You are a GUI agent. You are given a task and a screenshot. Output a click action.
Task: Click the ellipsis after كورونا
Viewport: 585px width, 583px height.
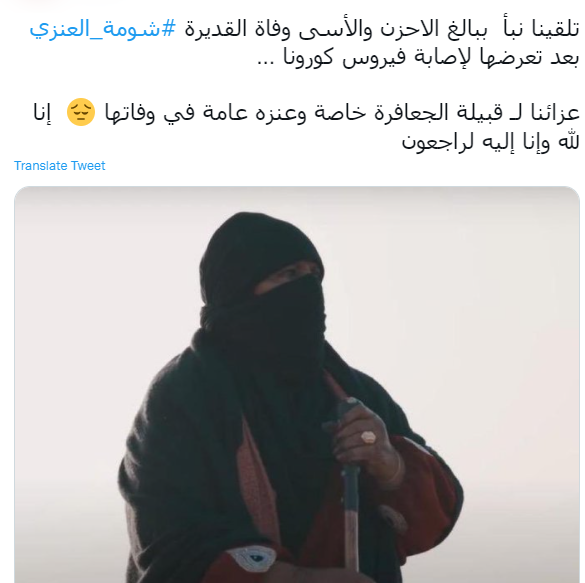click(267, 63)
